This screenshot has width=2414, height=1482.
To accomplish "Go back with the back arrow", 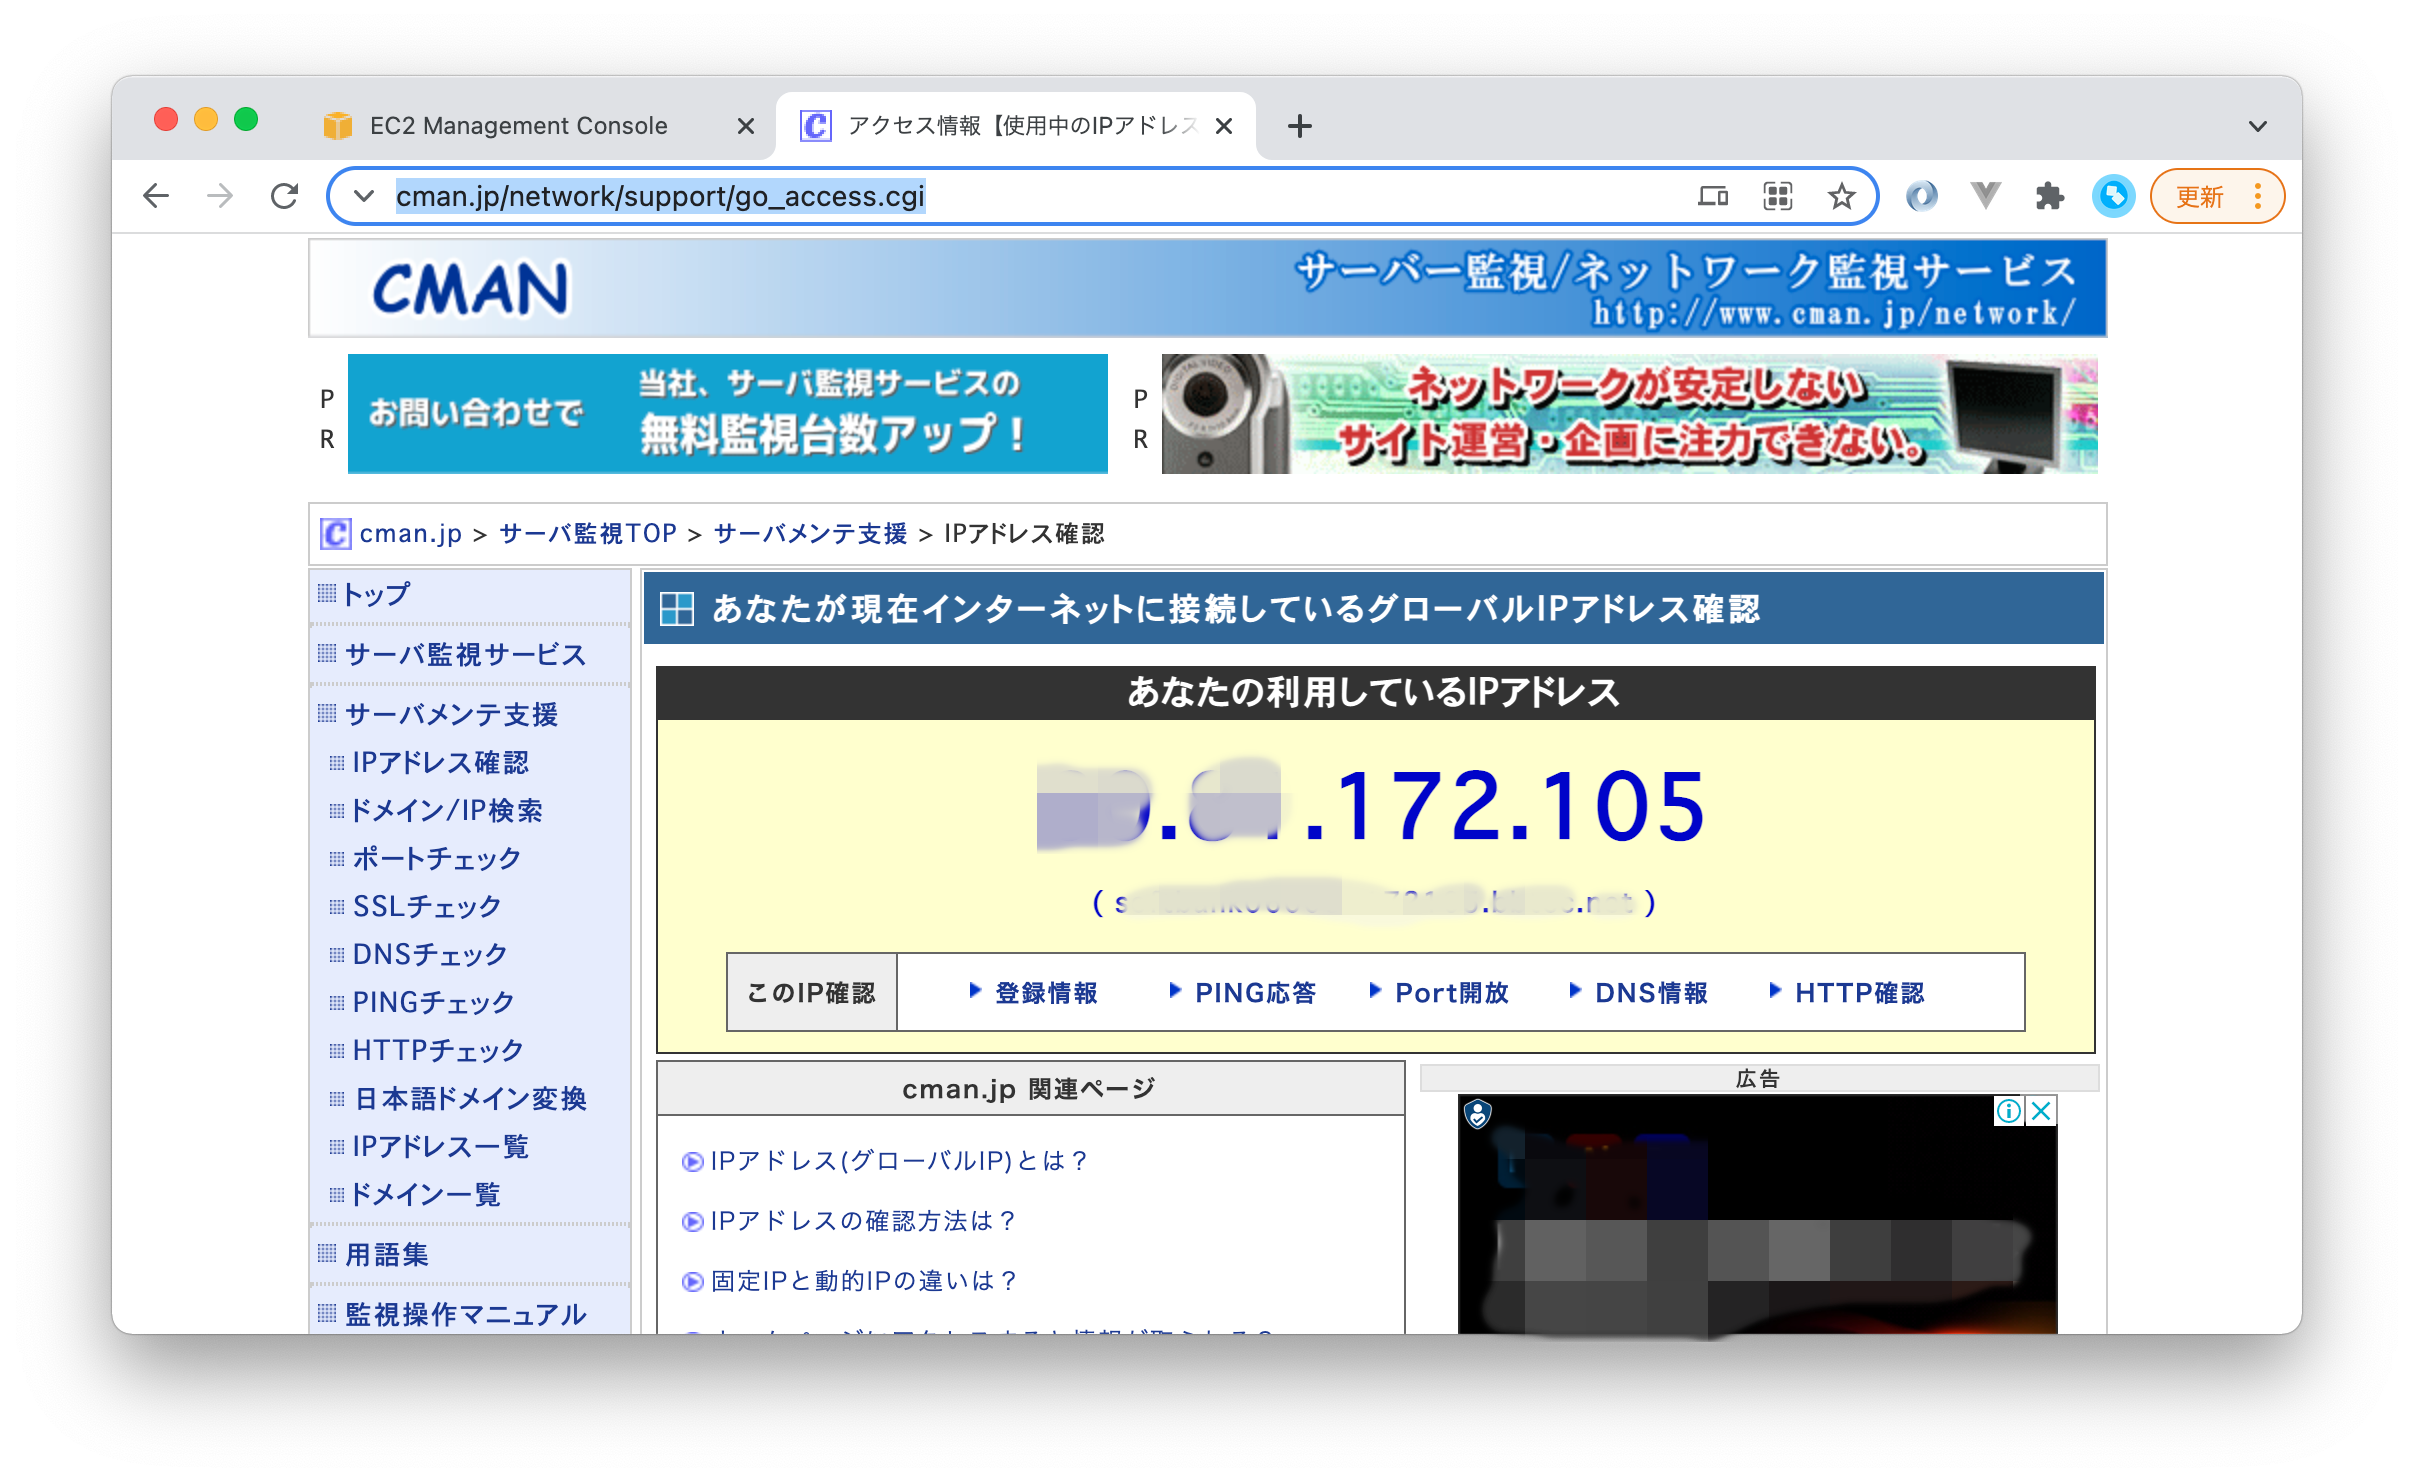I will point(156,196).
